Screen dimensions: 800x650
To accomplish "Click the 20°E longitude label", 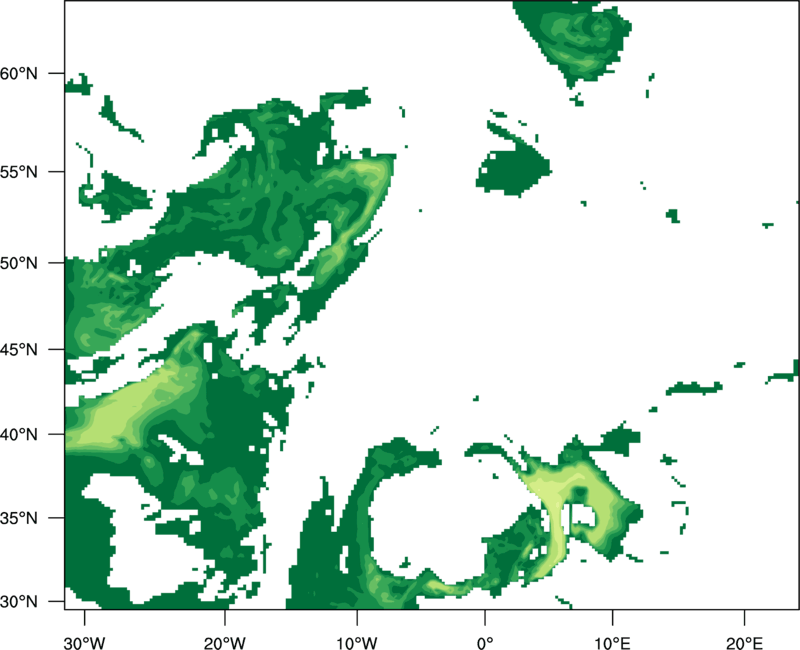I will (x=745, y=643).
